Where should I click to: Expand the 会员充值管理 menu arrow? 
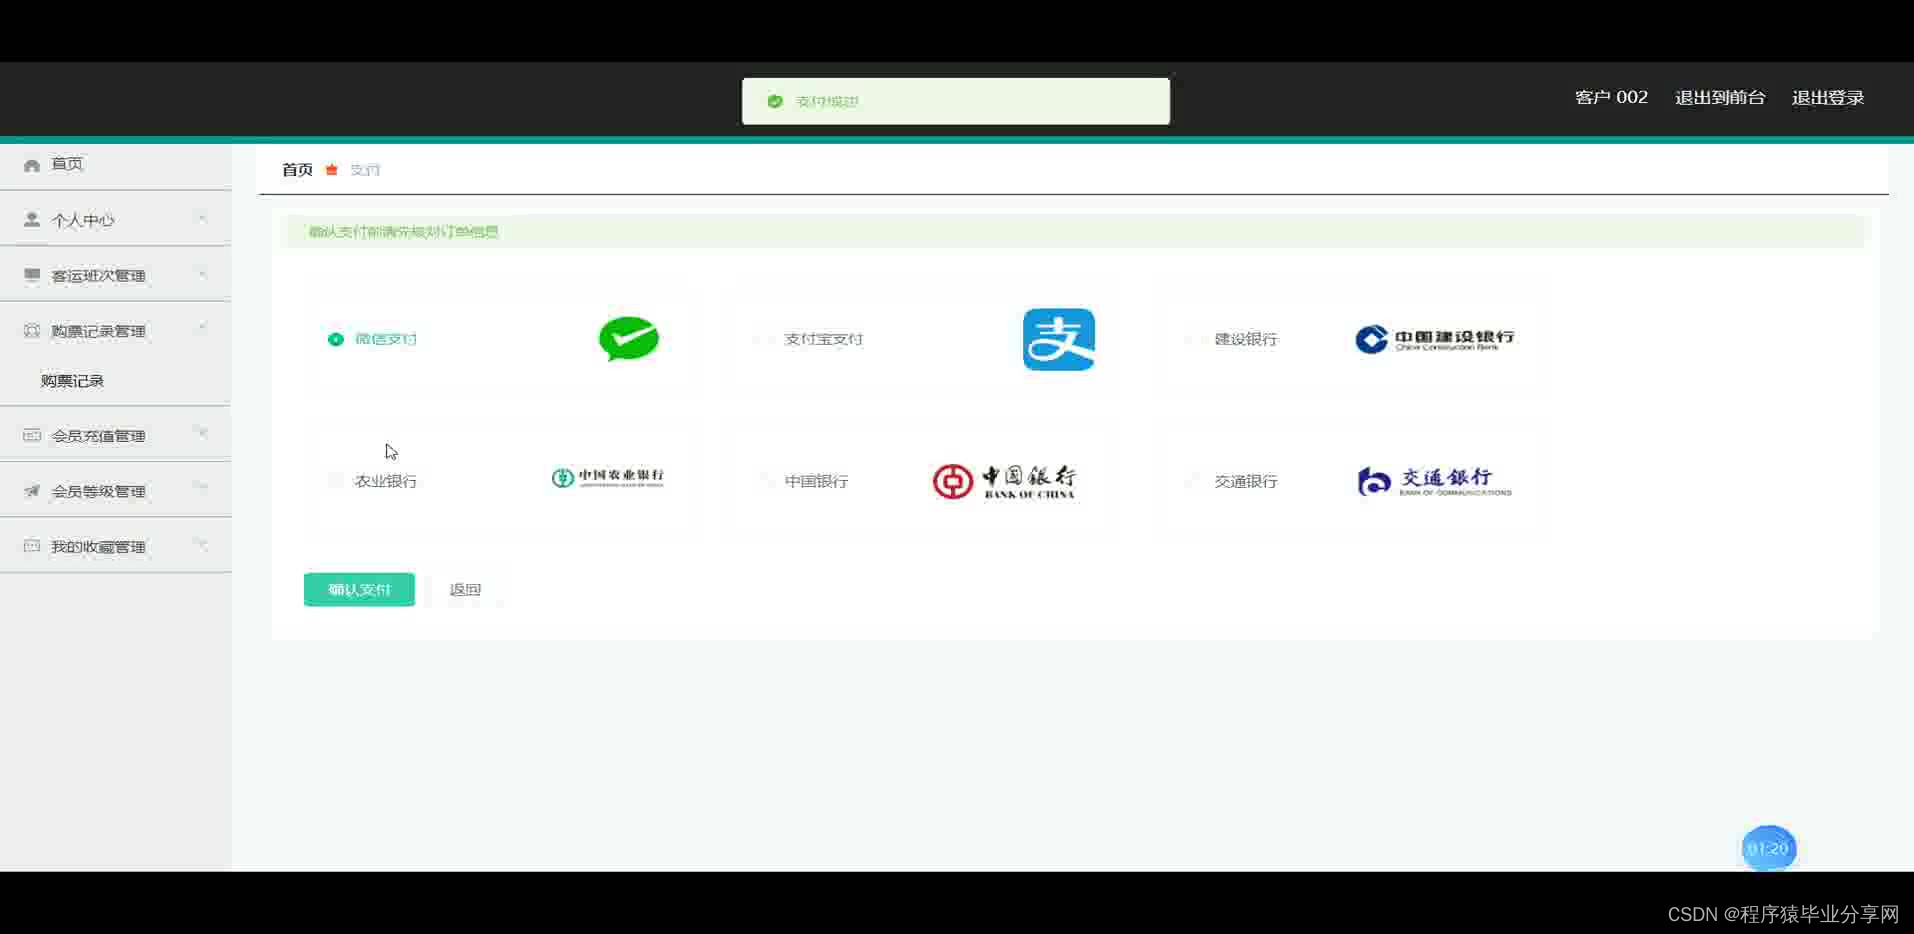click(x=203, y=434)
